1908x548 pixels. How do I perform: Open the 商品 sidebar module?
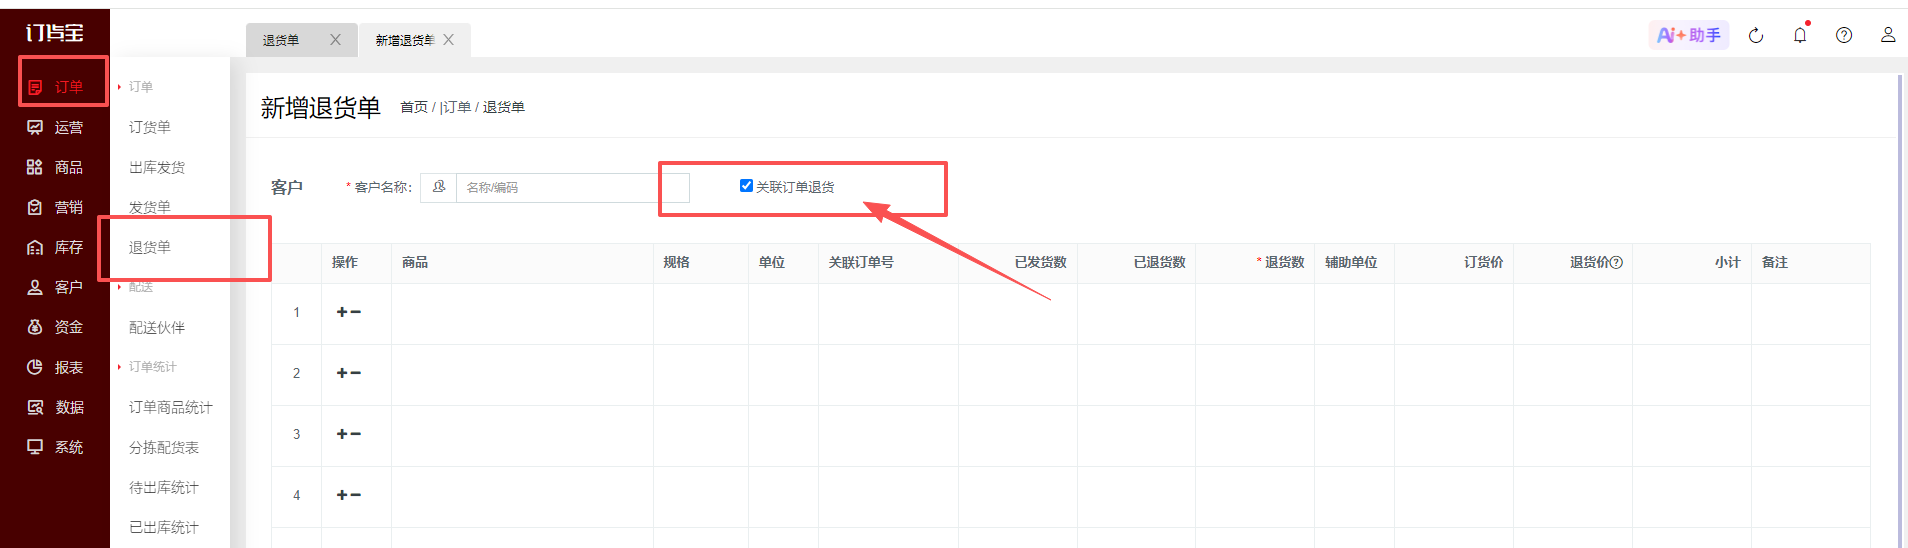[x=55, y=167]
